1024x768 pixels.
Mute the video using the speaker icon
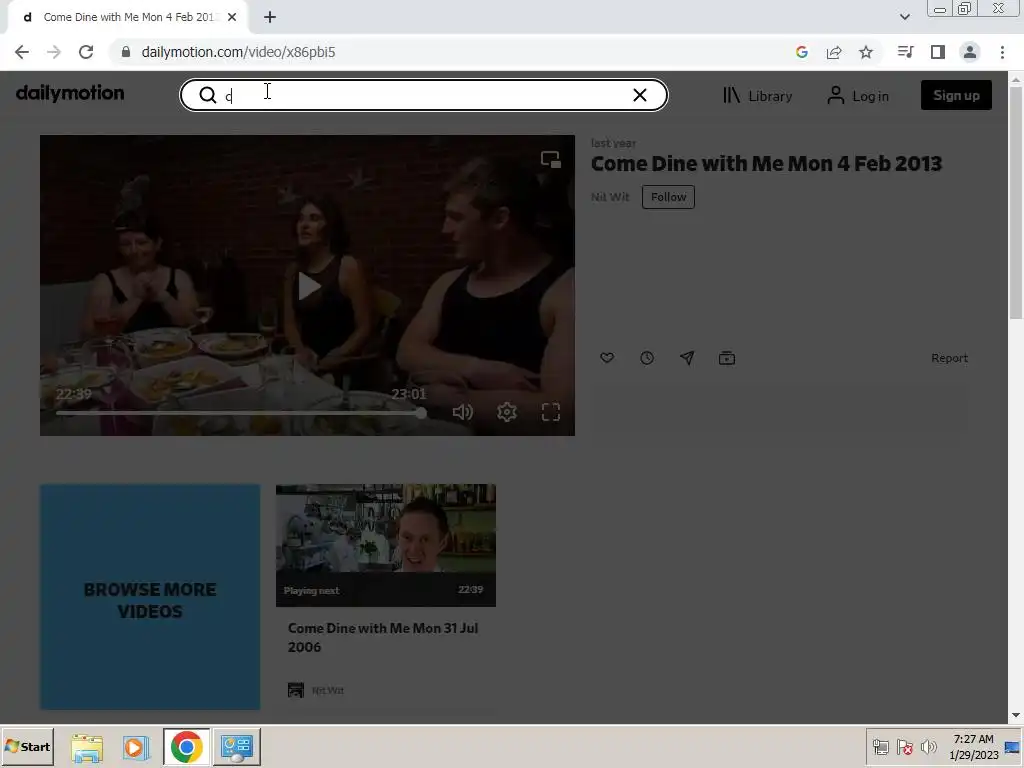(x=462, y=412)
